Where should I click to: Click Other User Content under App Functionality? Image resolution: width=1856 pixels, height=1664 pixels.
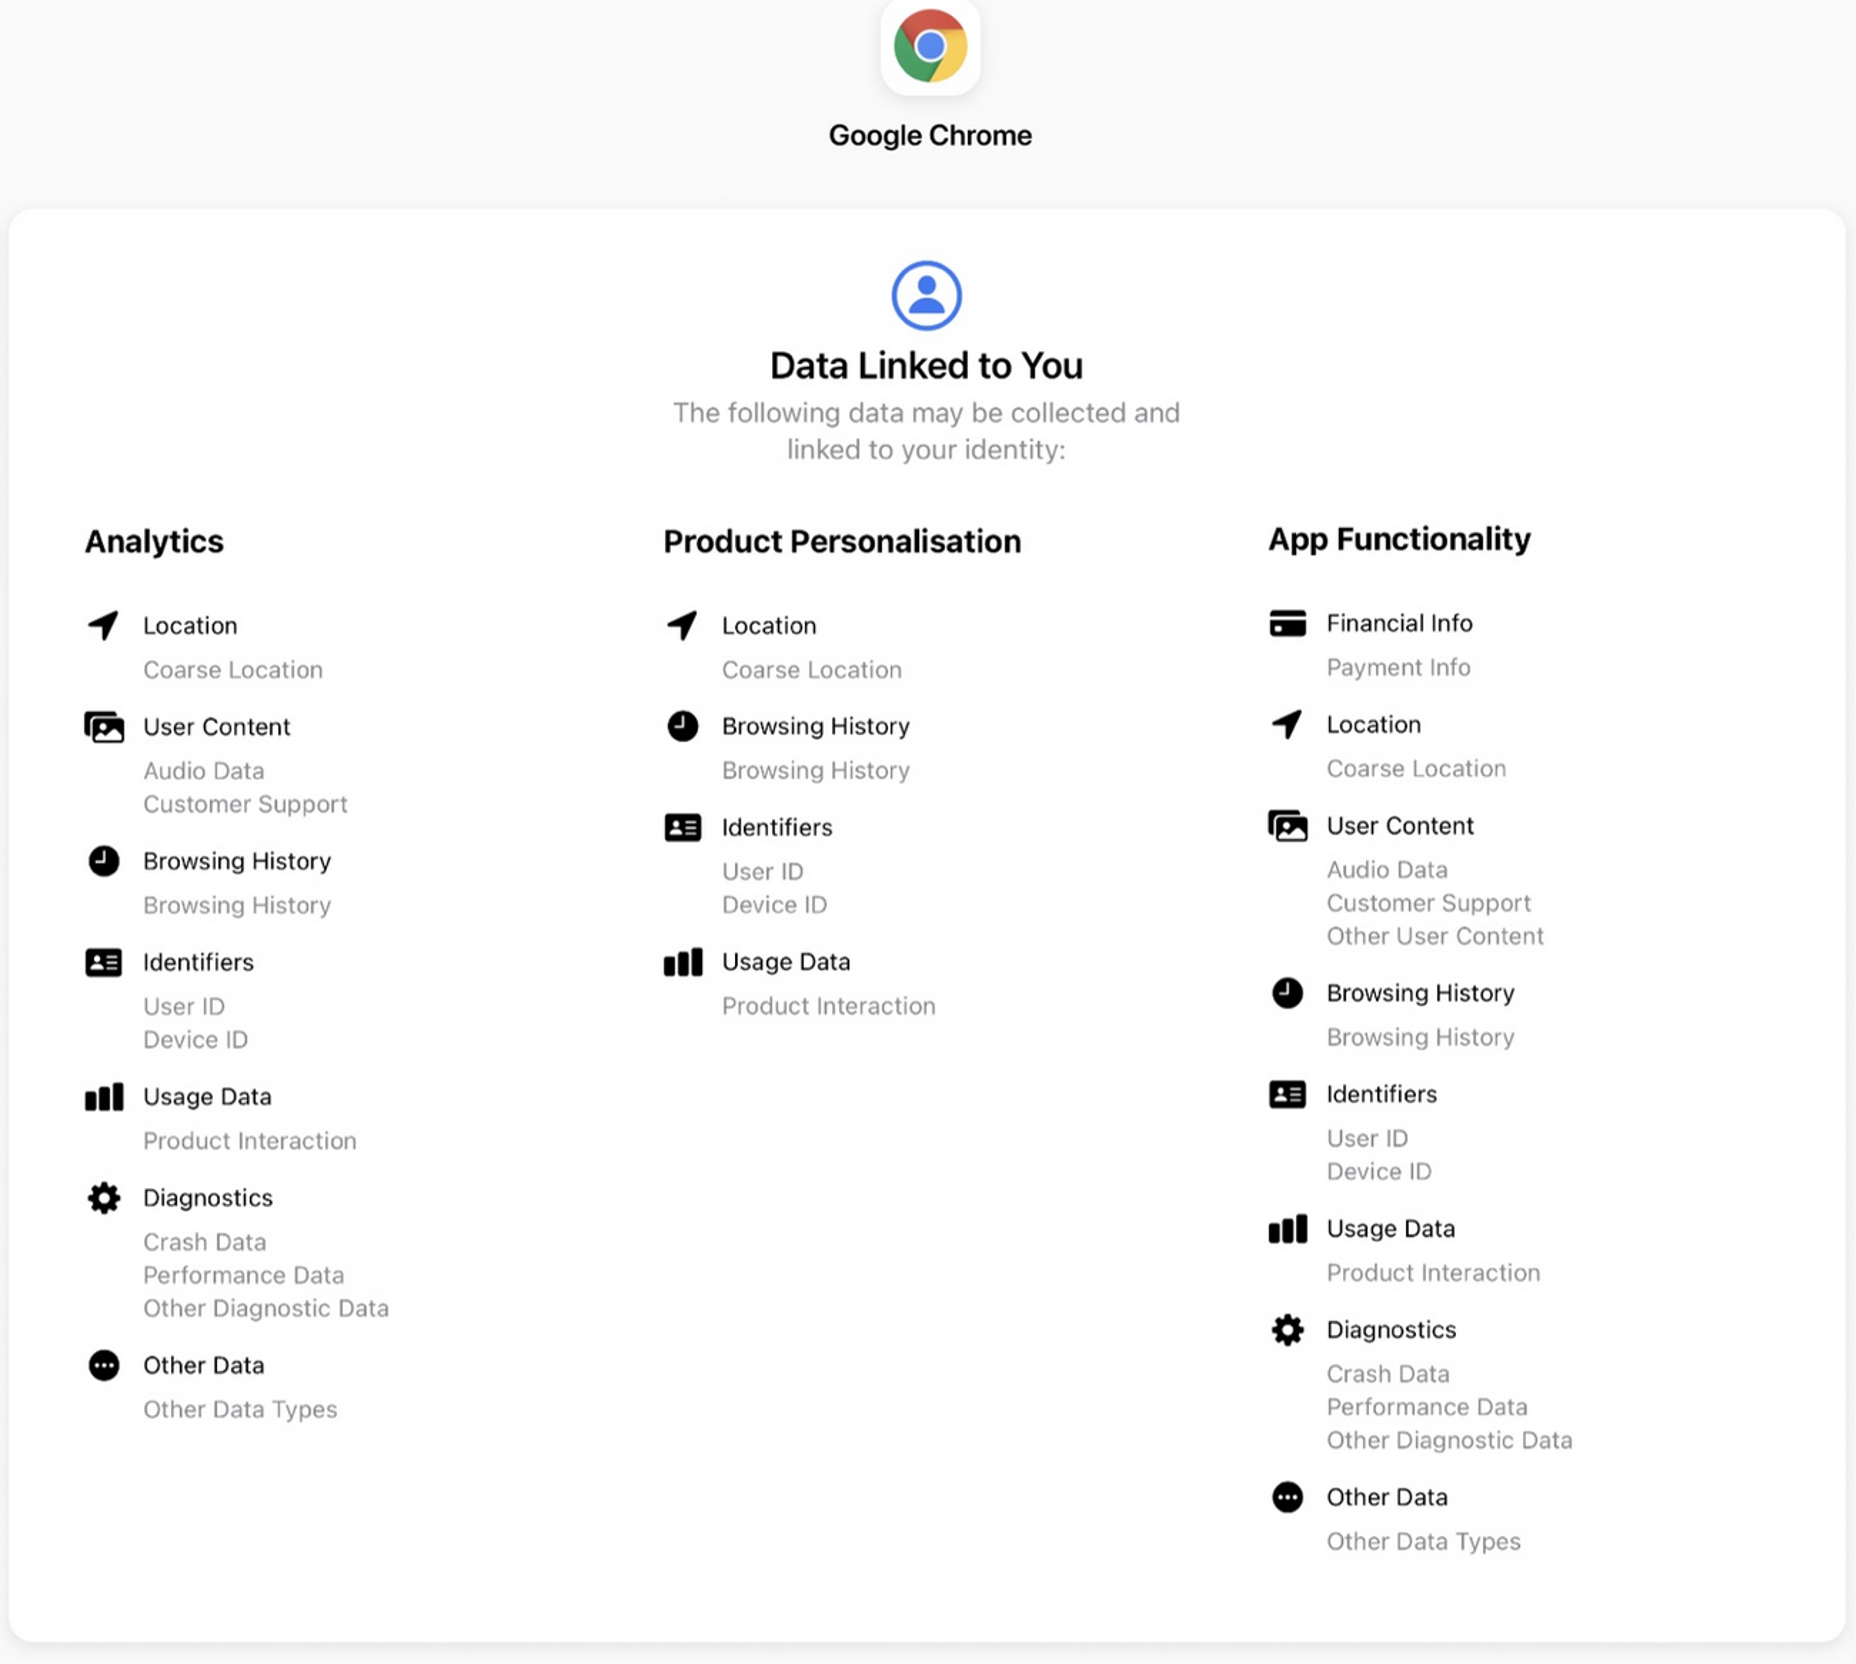[x=1435, y=936]
